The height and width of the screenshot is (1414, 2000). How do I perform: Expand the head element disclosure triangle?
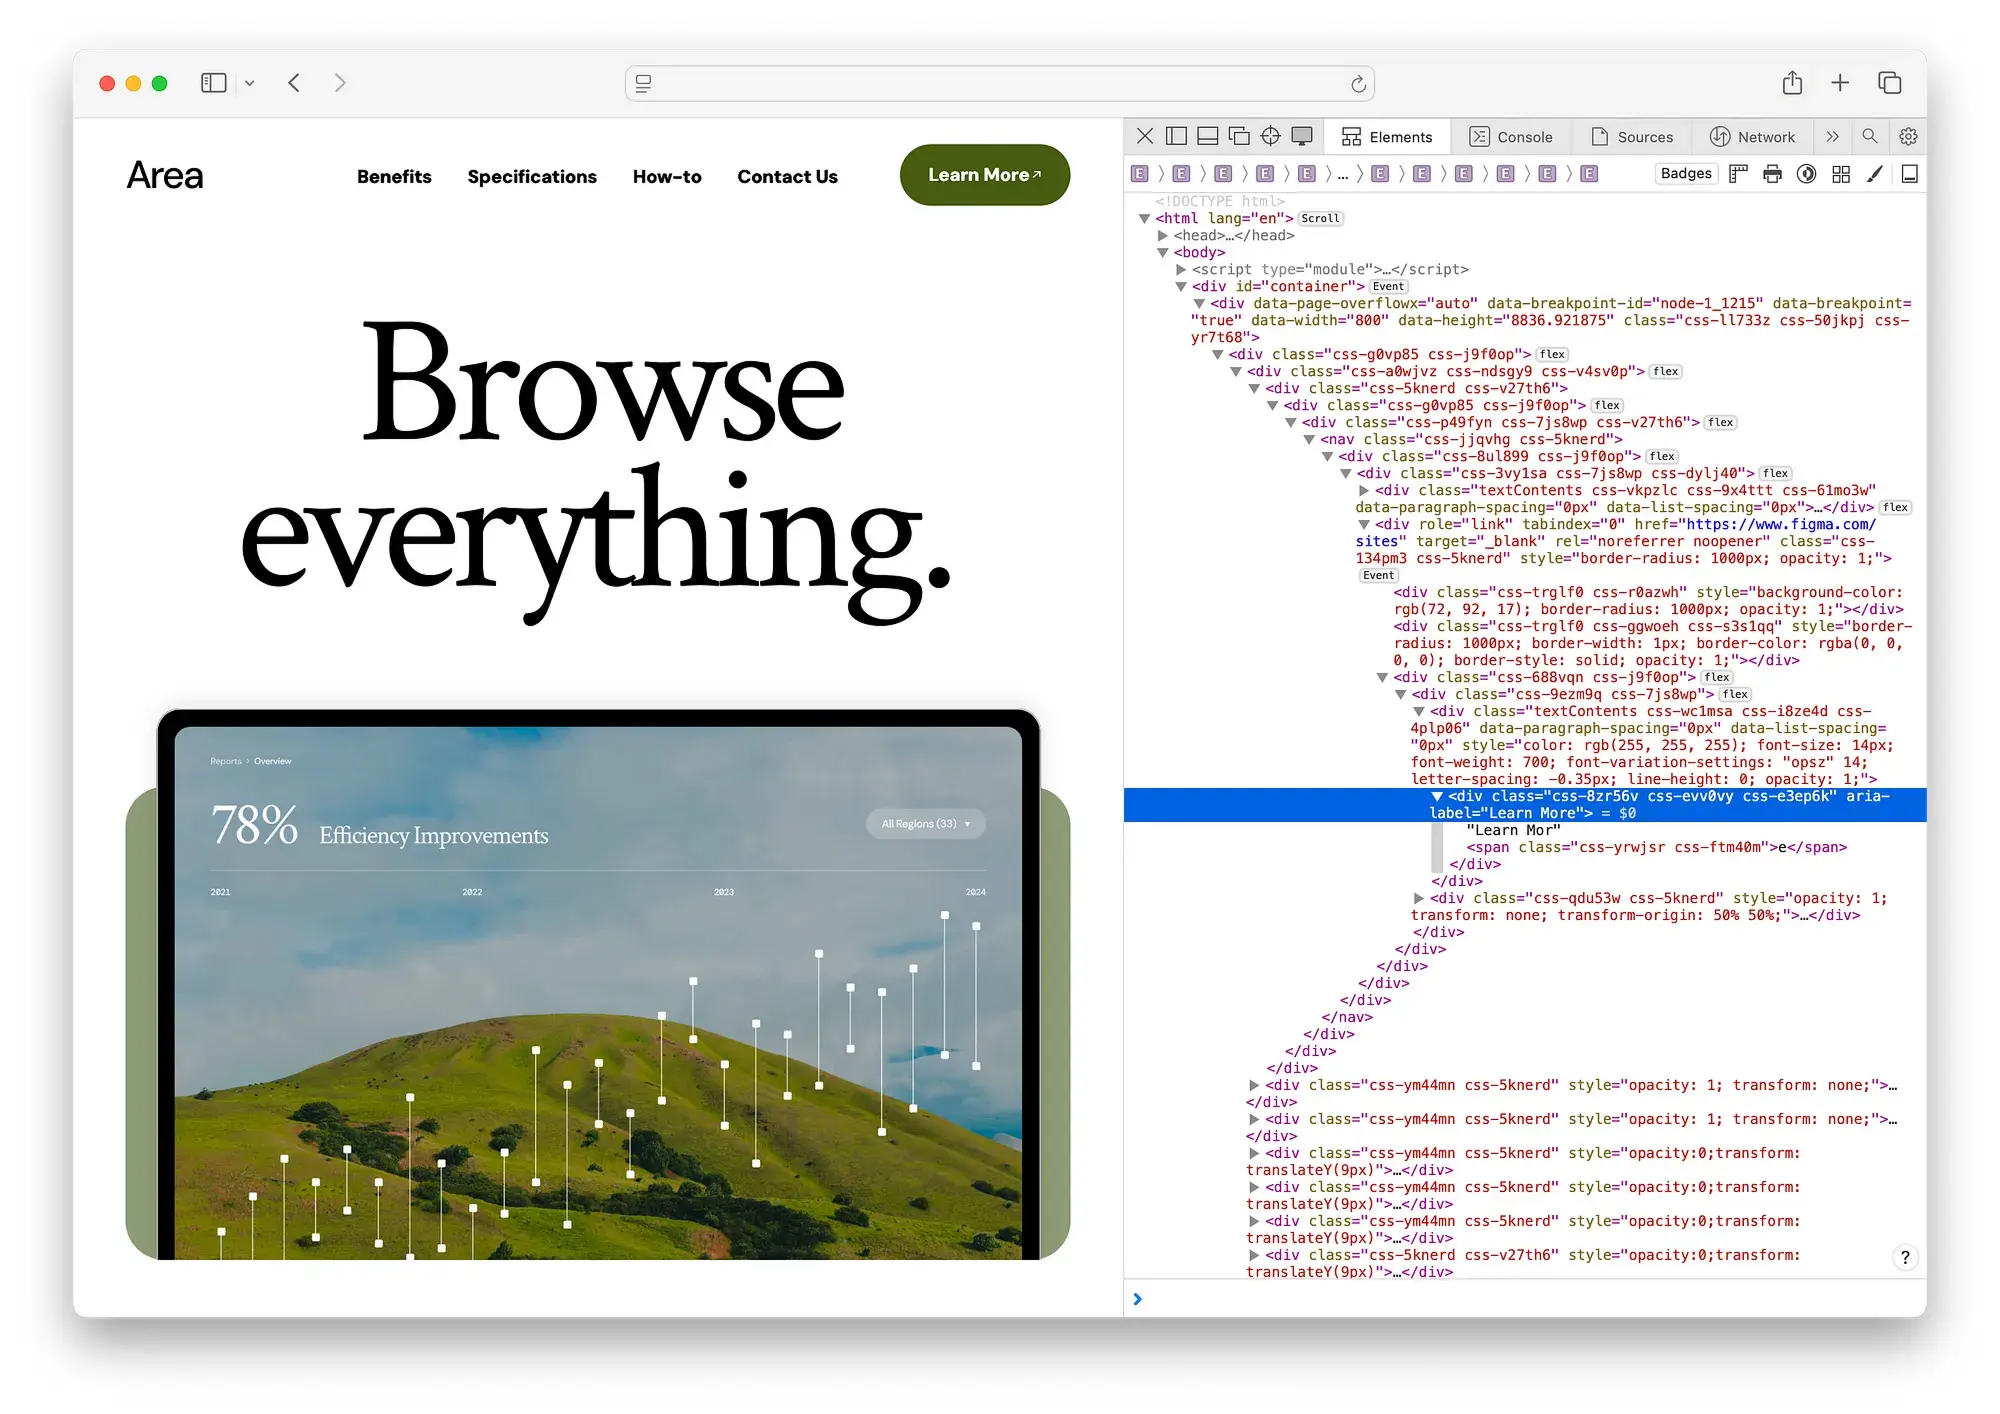point(1163,236)
